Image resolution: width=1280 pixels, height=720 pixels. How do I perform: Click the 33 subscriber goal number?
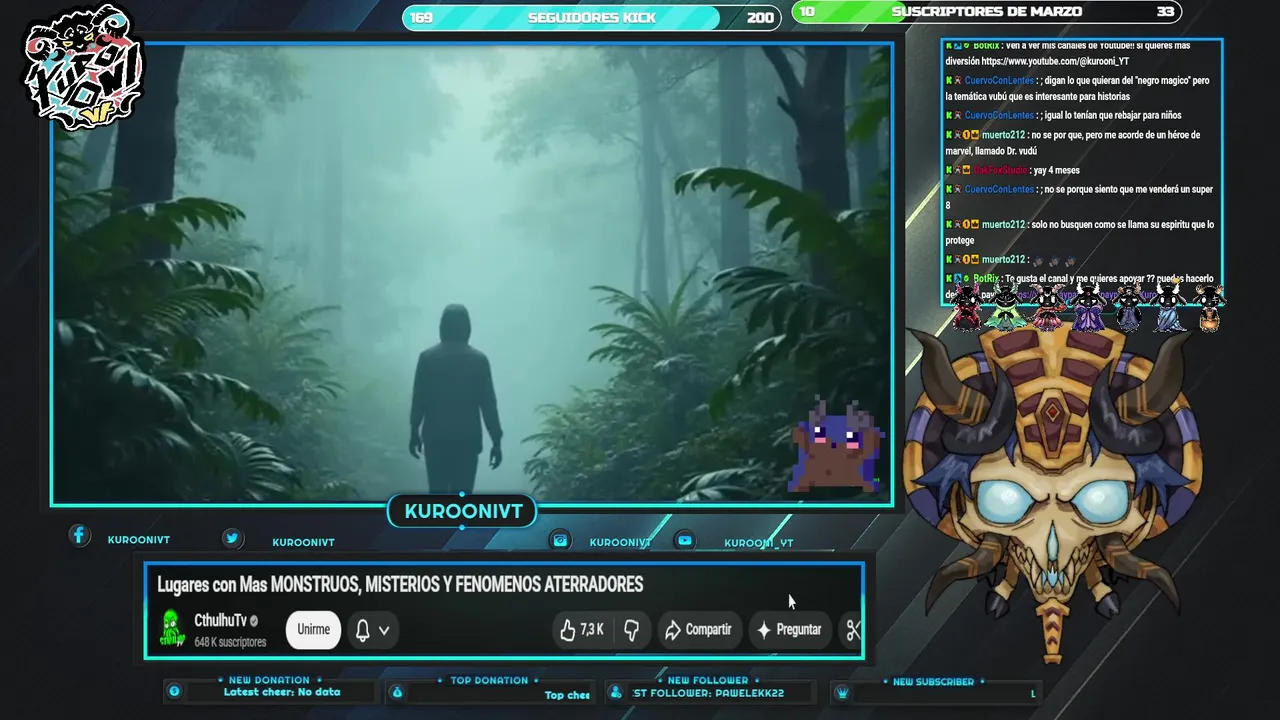coord(1165,12)
